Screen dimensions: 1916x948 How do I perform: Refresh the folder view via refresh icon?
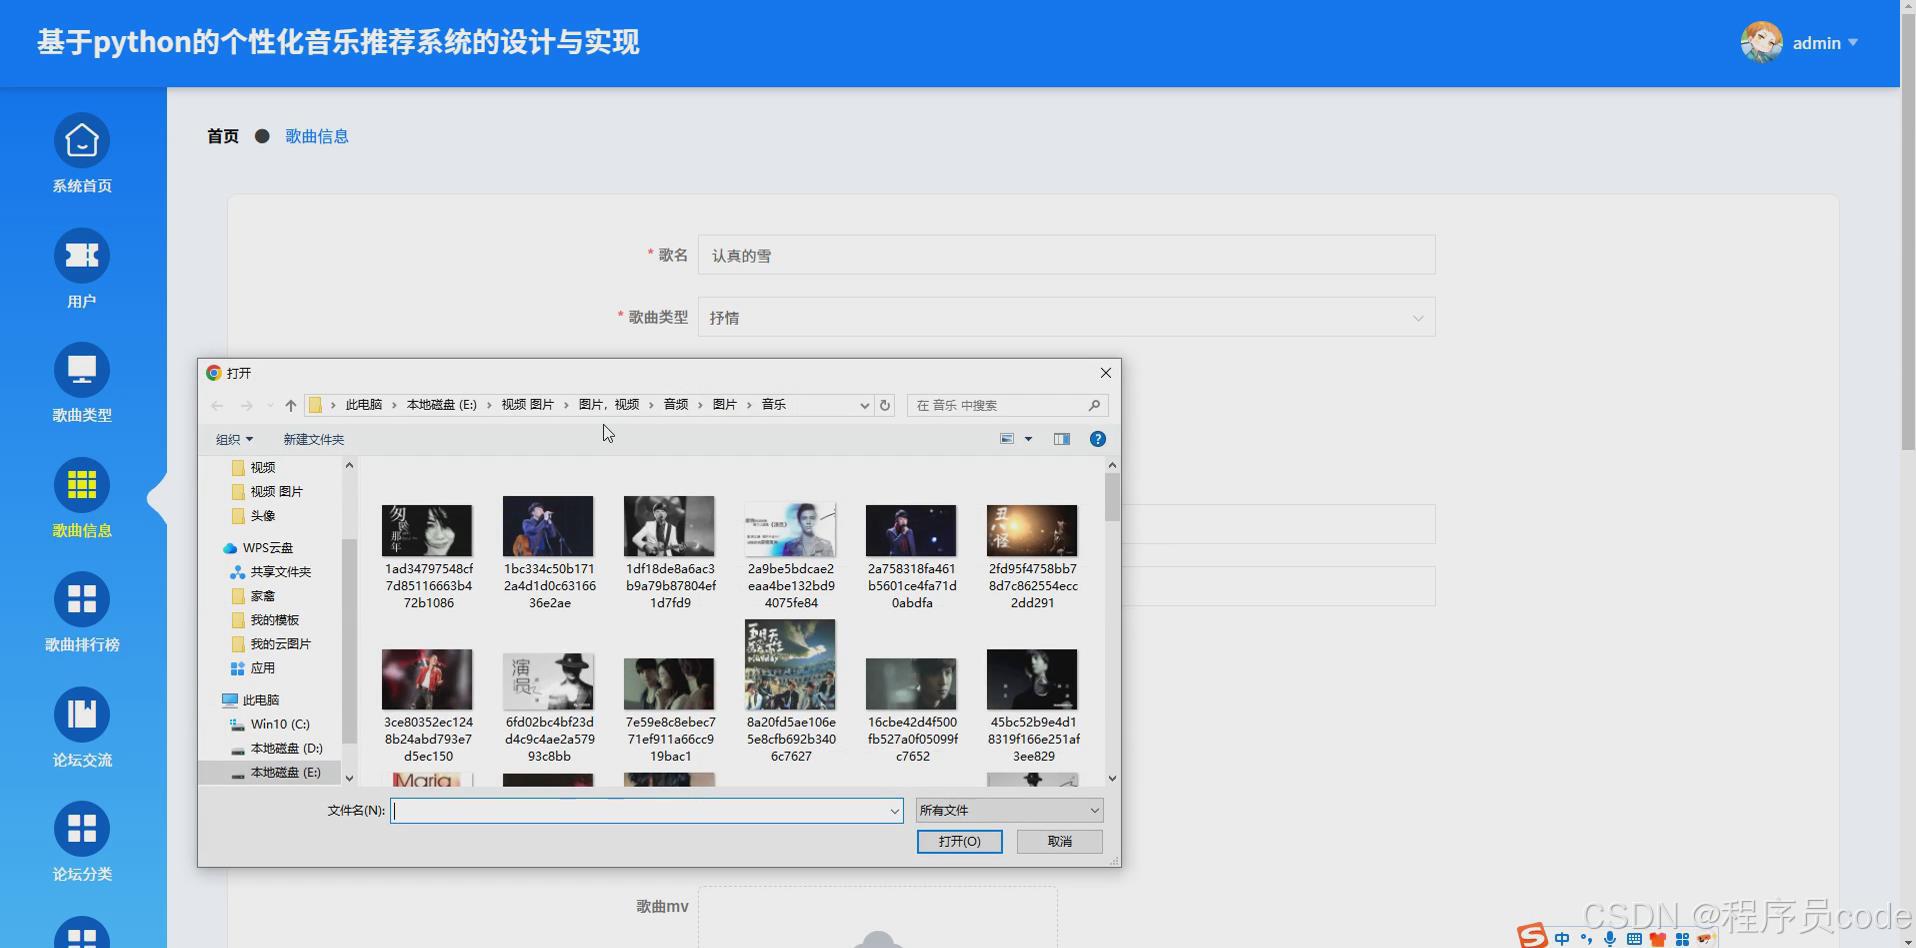884,405
